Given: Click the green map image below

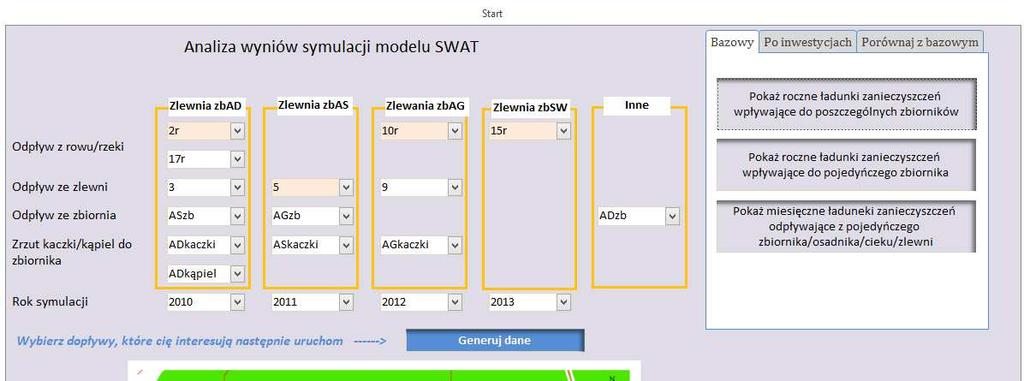Looking at the screenshot, I should click(384, 372).
